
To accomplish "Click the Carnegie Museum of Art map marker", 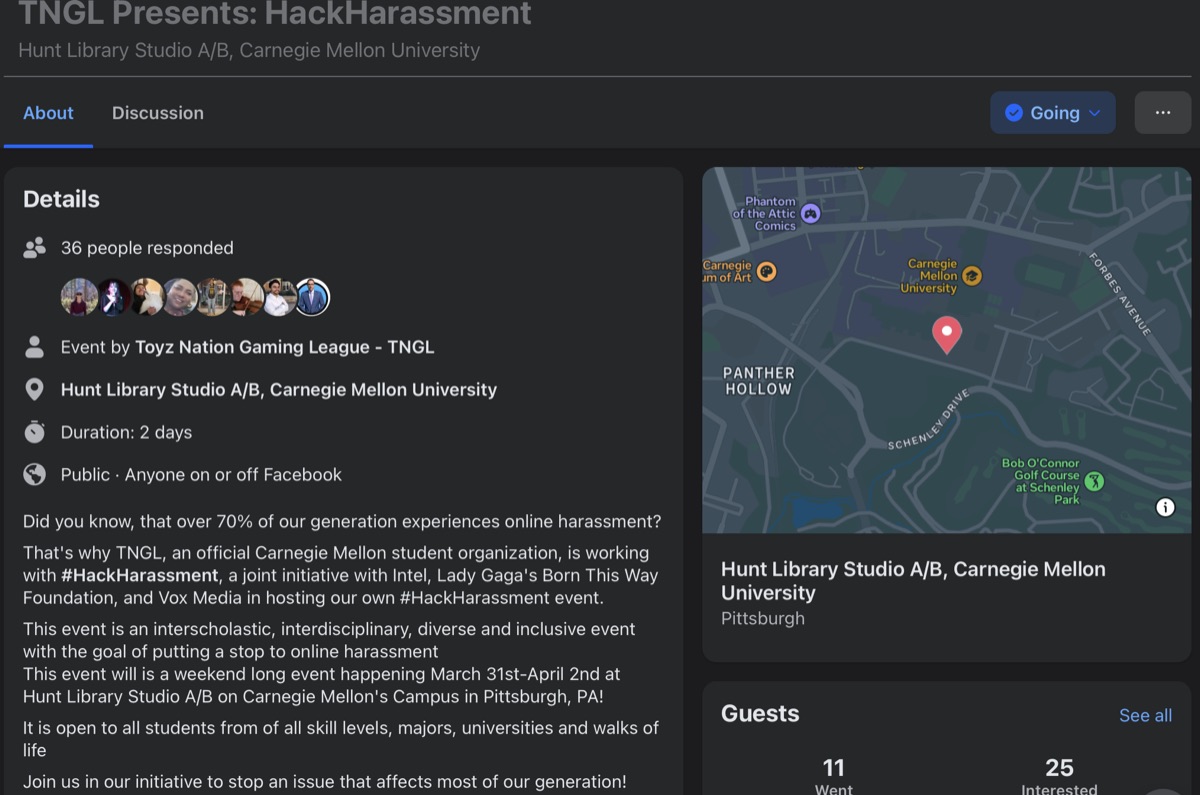I will [x=767, y=271].
